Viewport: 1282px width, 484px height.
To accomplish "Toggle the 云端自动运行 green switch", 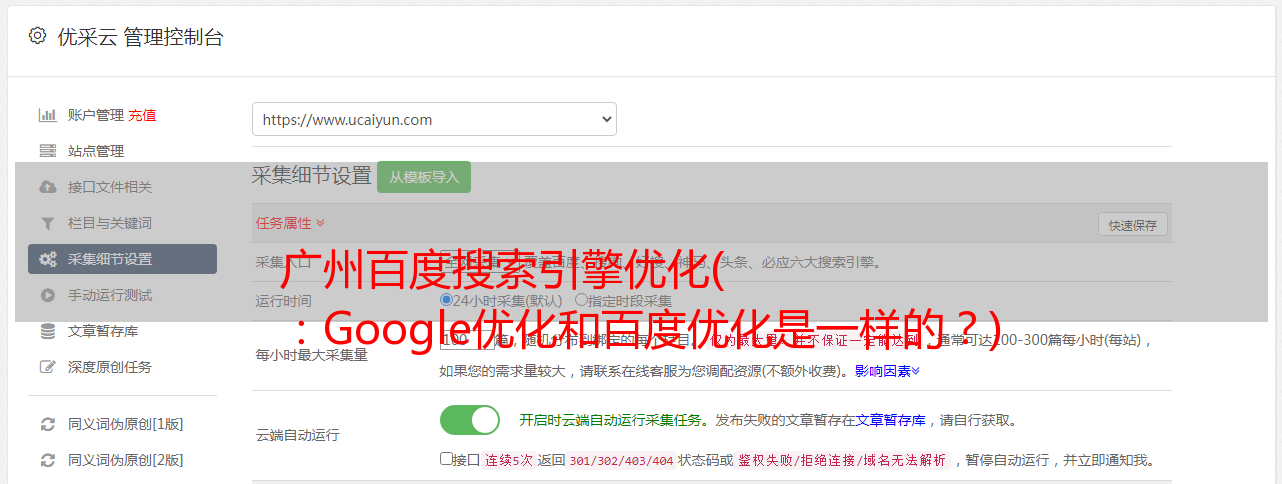I will (470, 420).
